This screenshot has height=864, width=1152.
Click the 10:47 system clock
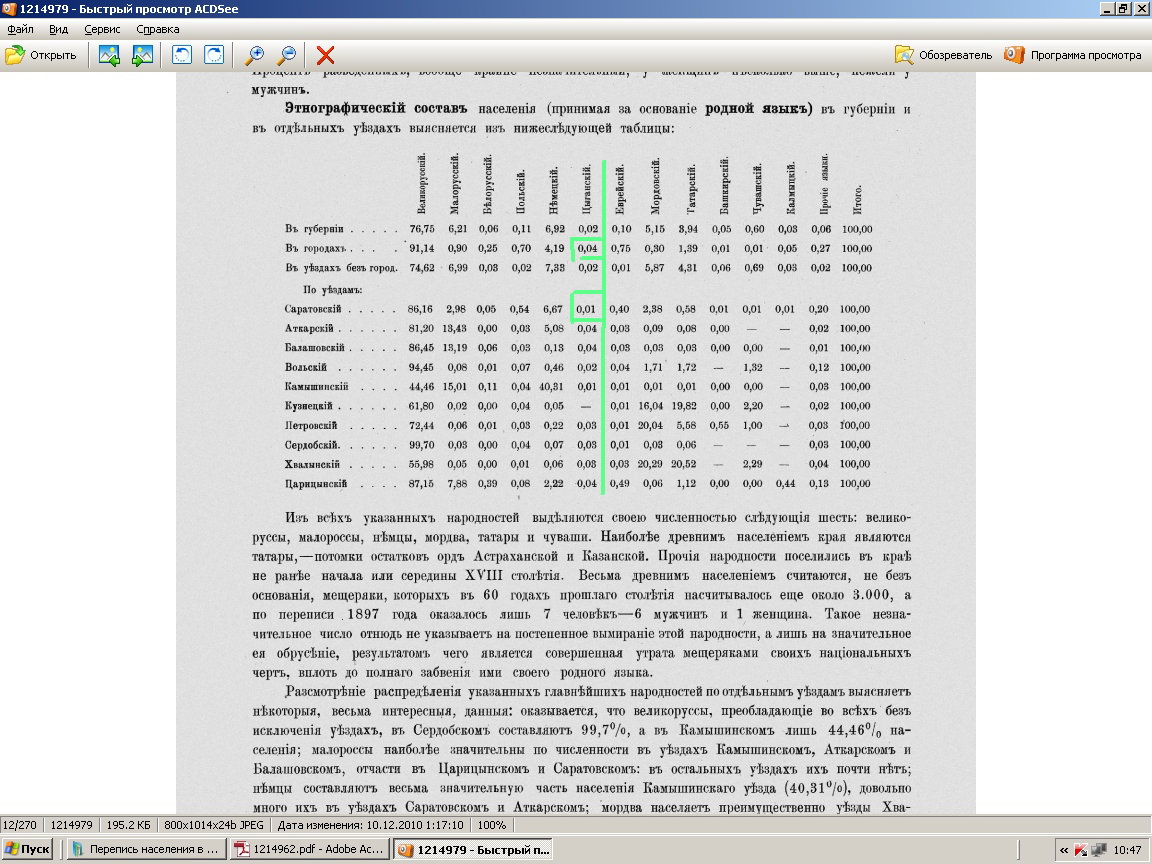(x=1127, y=850)
